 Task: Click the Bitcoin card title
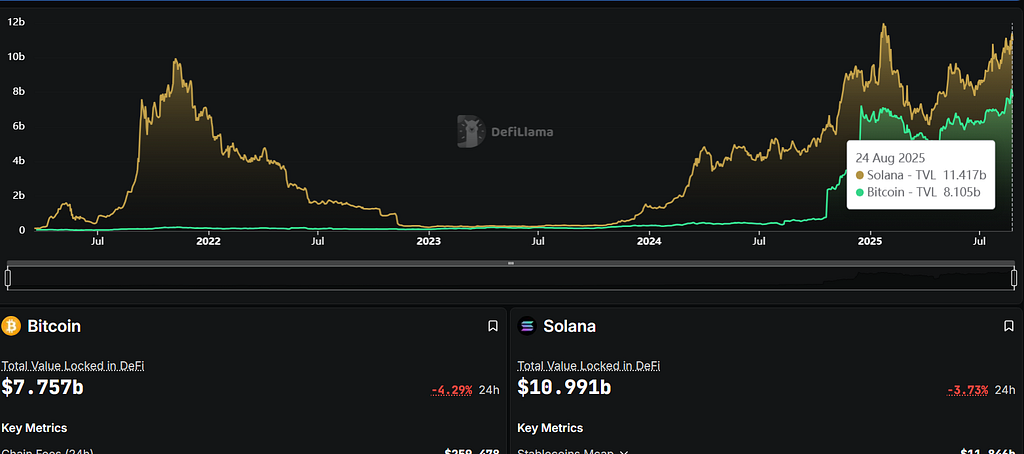tap(54, 326)
